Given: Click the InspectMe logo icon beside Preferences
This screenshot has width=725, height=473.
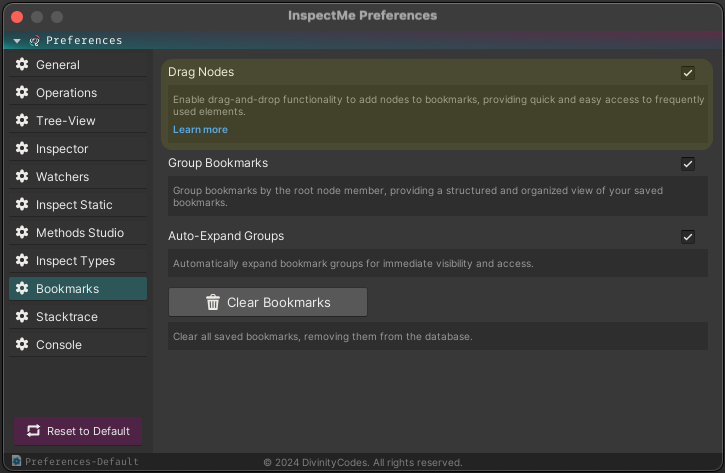Looking at the screenshot, I should coord(34,41).
